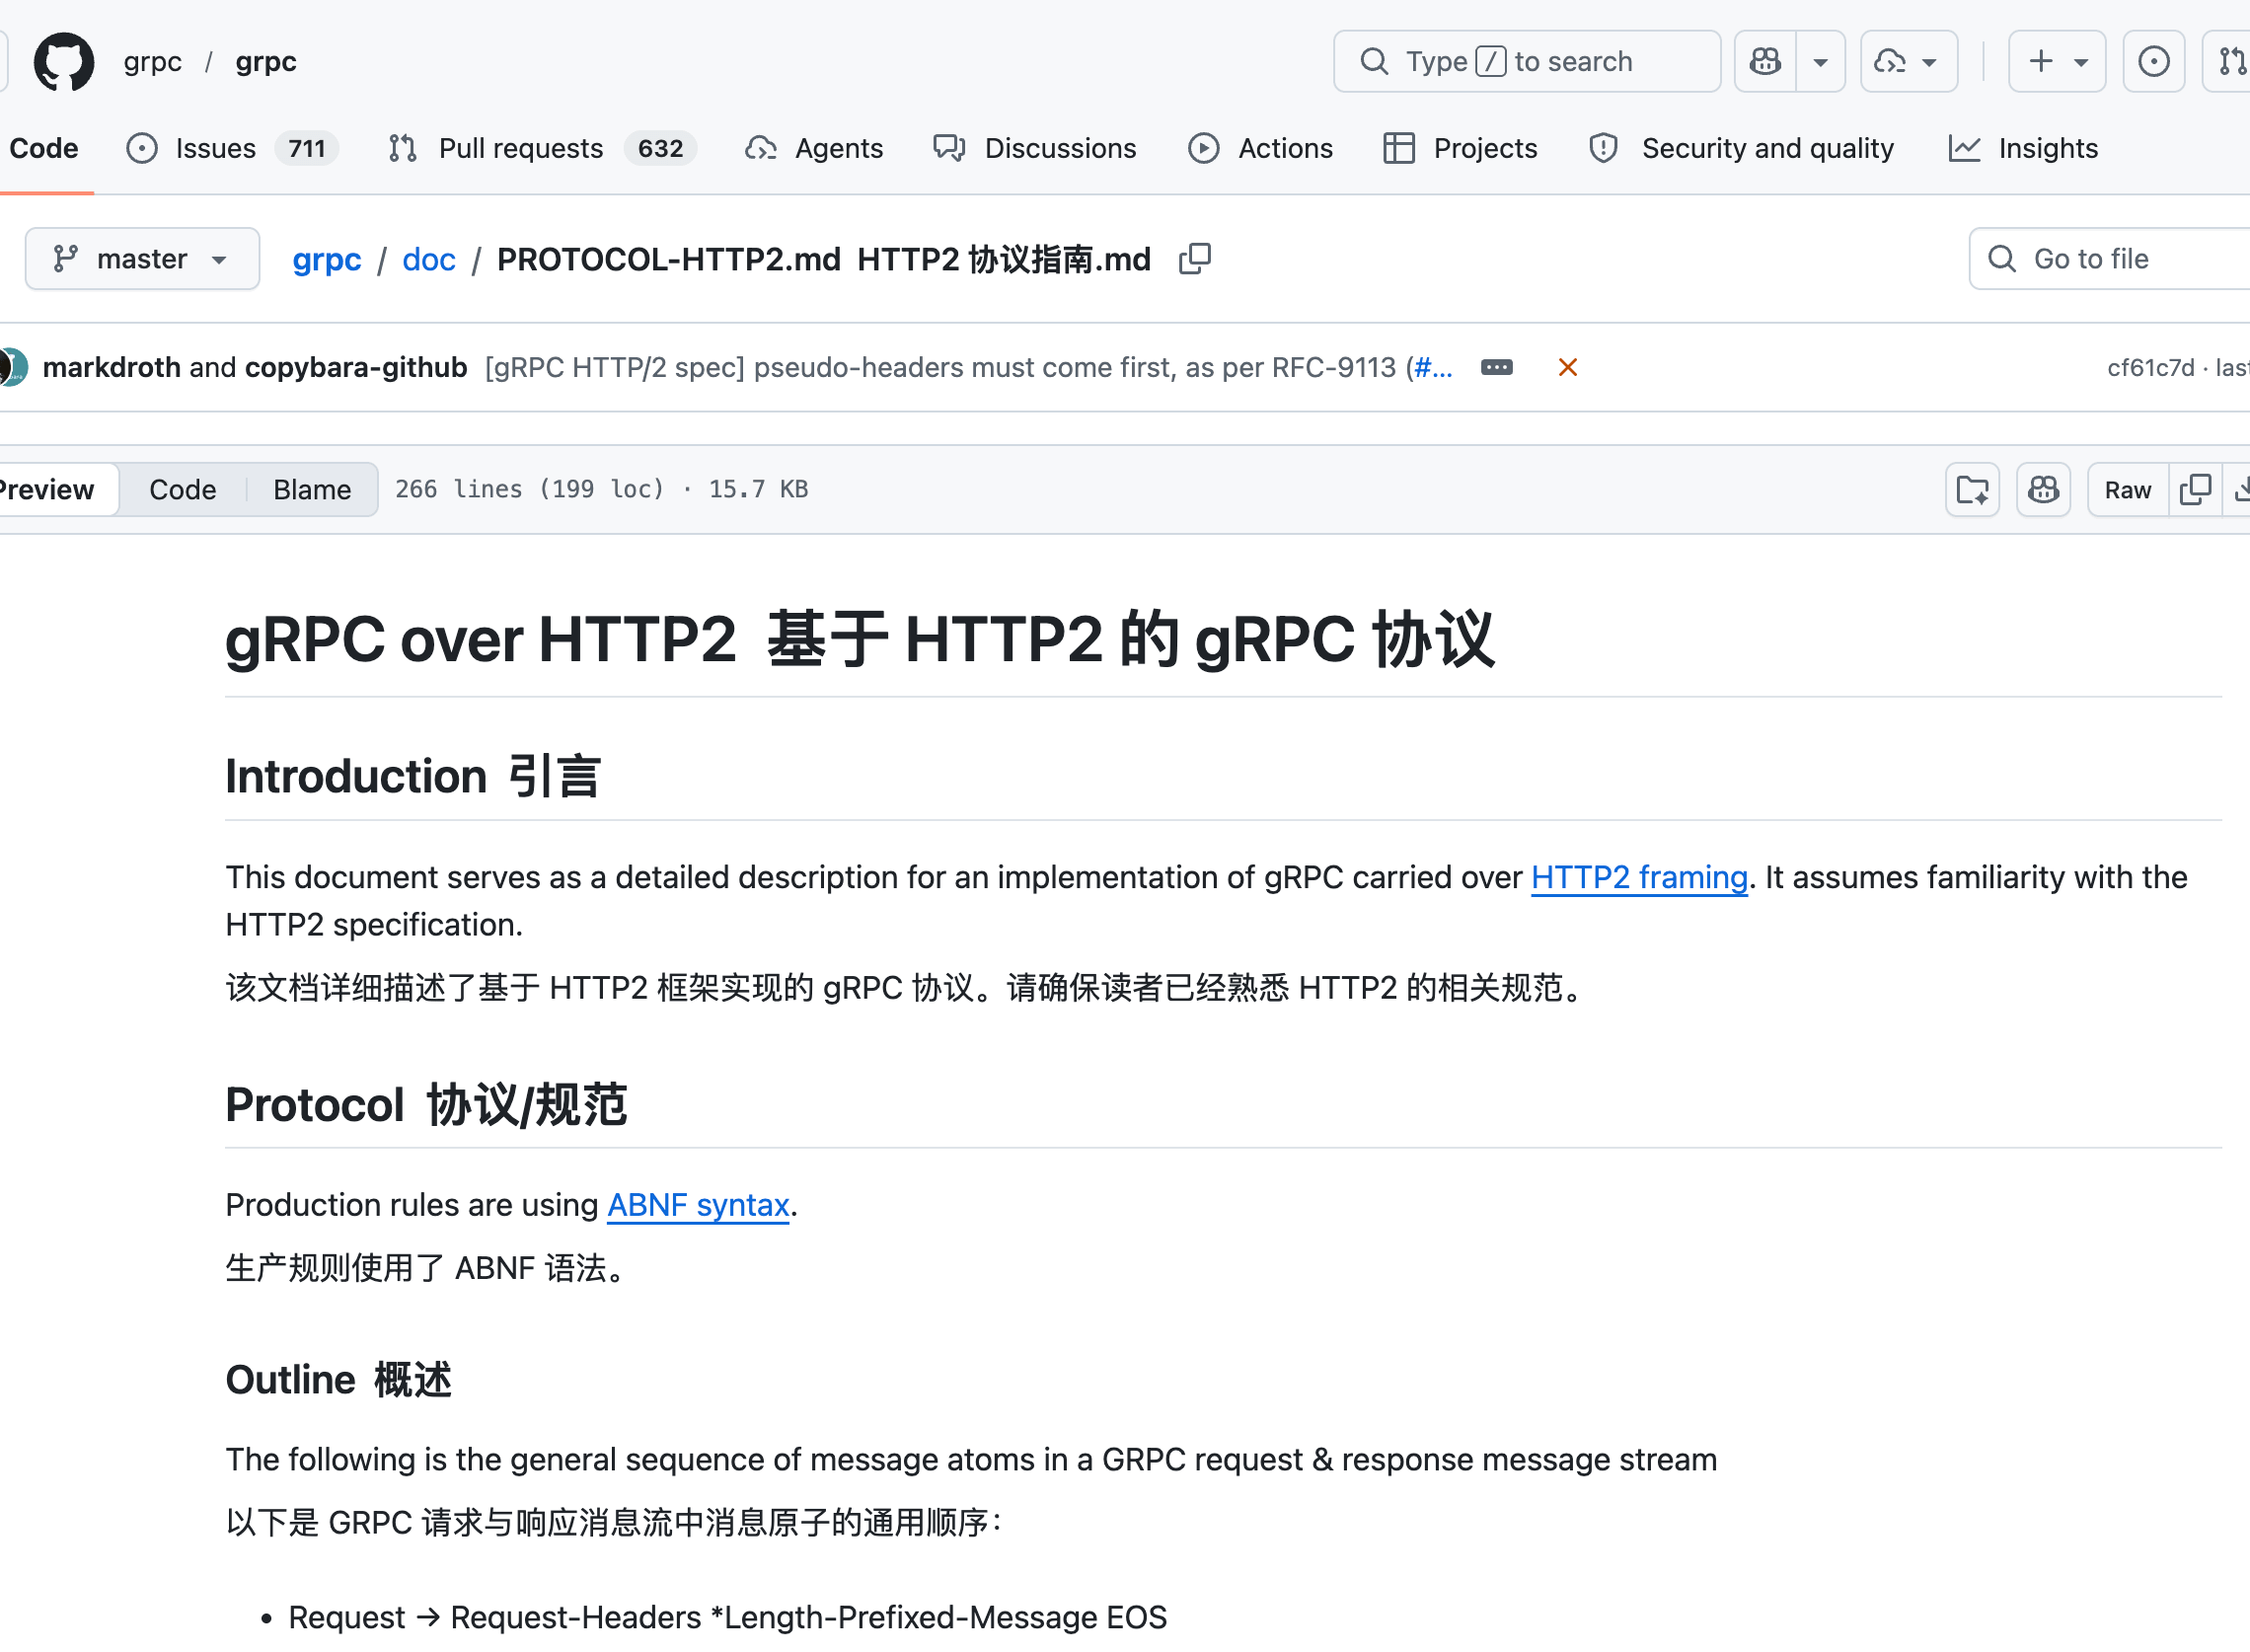Open the Insights tab
2250x1652 pixels.
pyautogui.click(x=2024, y=149)
